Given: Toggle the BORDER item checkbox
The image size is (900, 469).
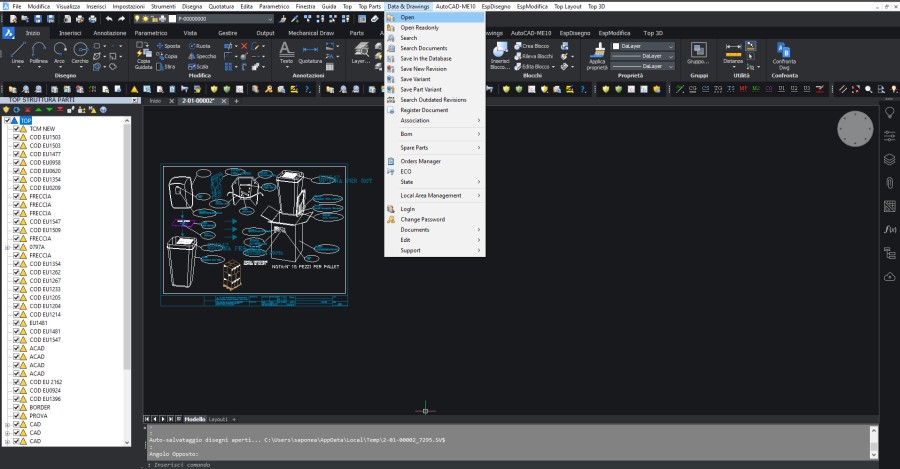Looking at the screenshot, I should pos(15,408).
